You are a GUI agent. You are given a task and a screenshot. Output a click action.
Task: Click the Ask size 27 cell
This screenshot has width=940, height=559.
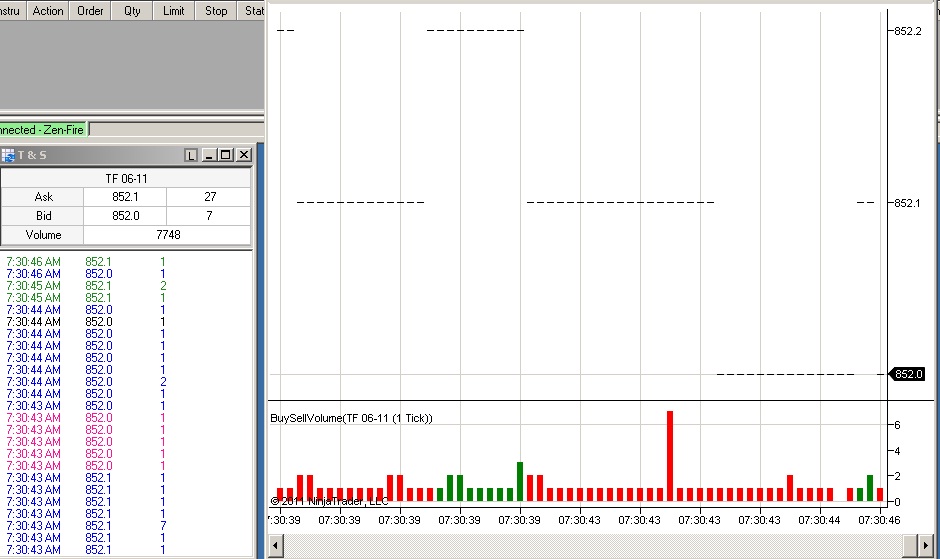pyautogui.click(x=209, y=197)
